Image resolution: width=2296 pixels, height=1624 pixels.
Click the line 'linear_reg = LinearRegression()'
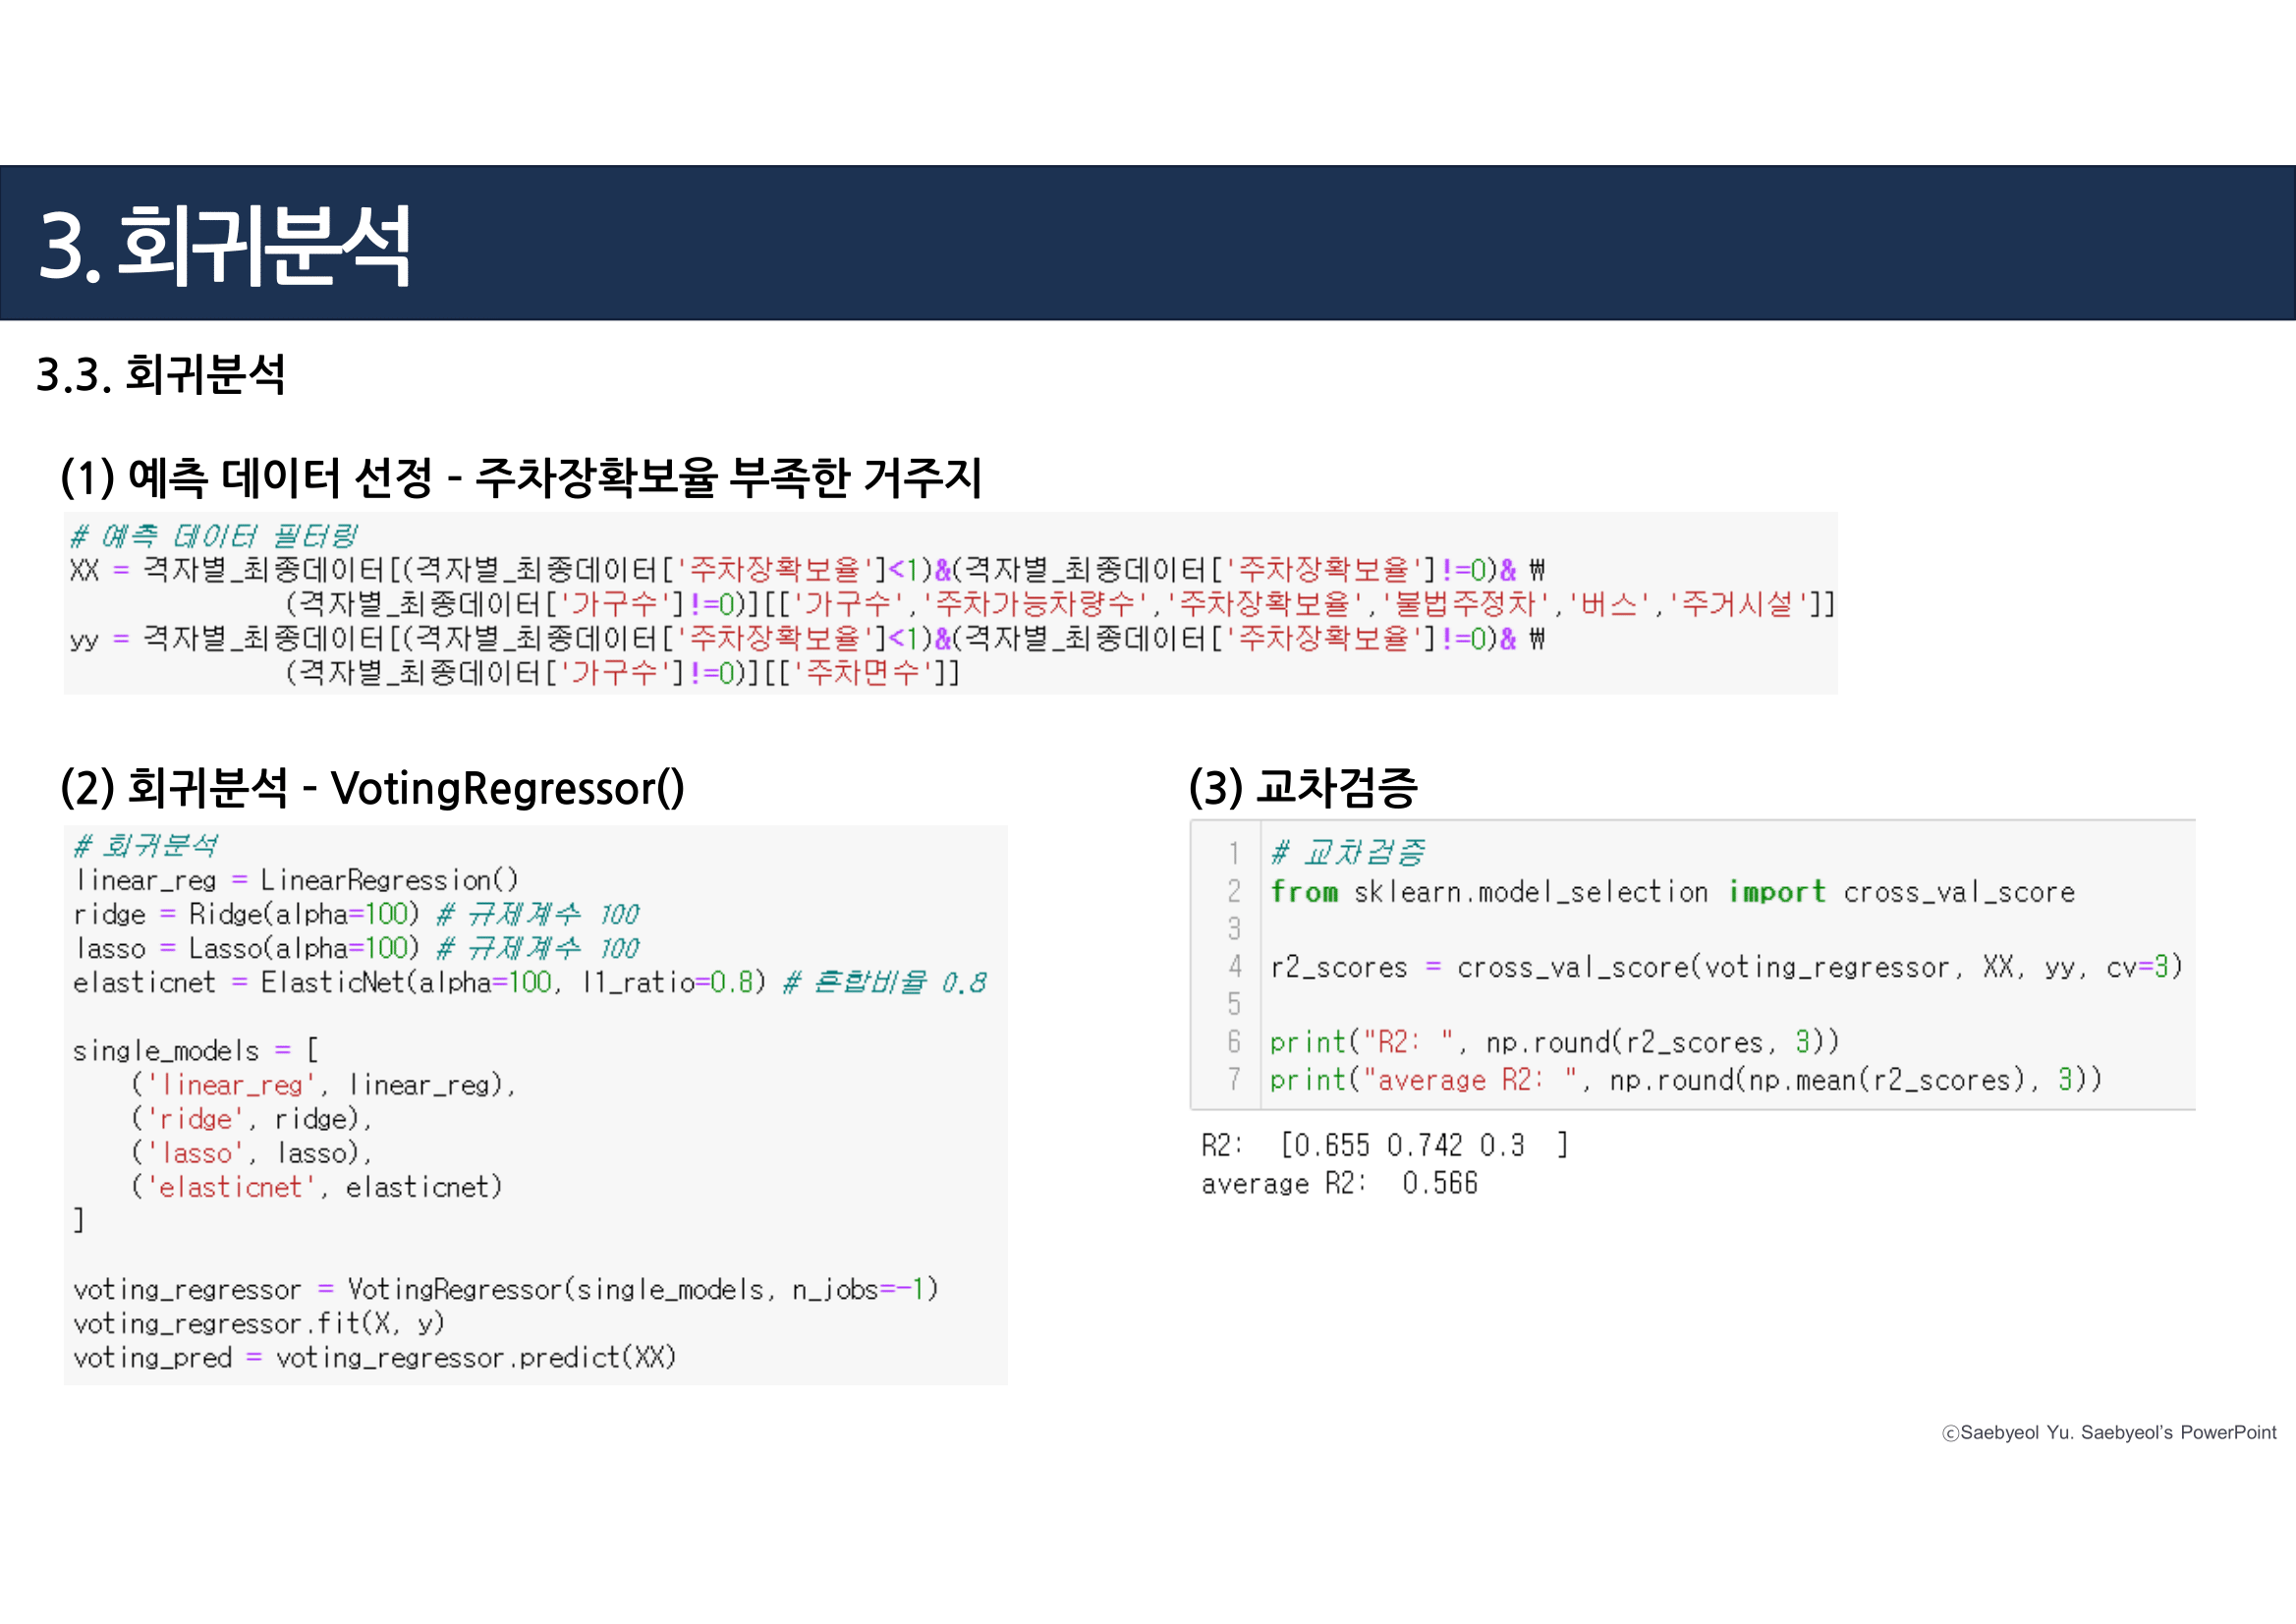pyautogui.click(x=296, y=880)
